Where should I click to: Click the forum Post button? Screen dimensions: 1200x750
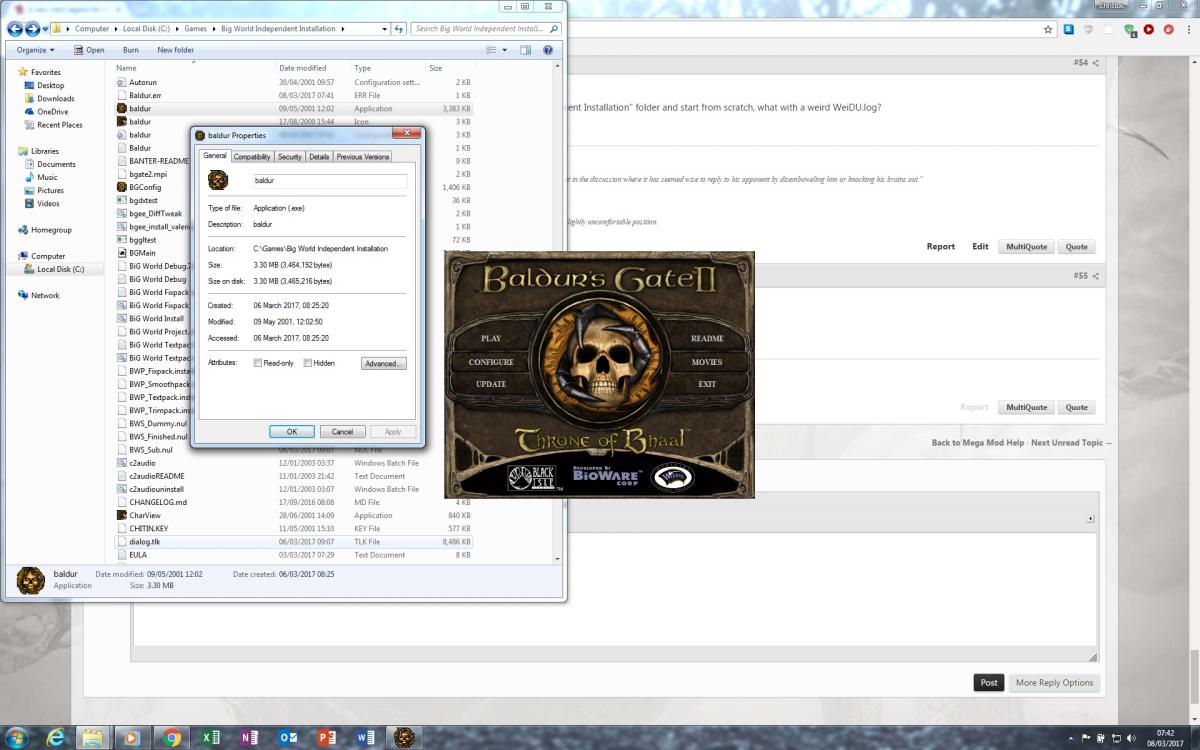[x=989, y=682]
